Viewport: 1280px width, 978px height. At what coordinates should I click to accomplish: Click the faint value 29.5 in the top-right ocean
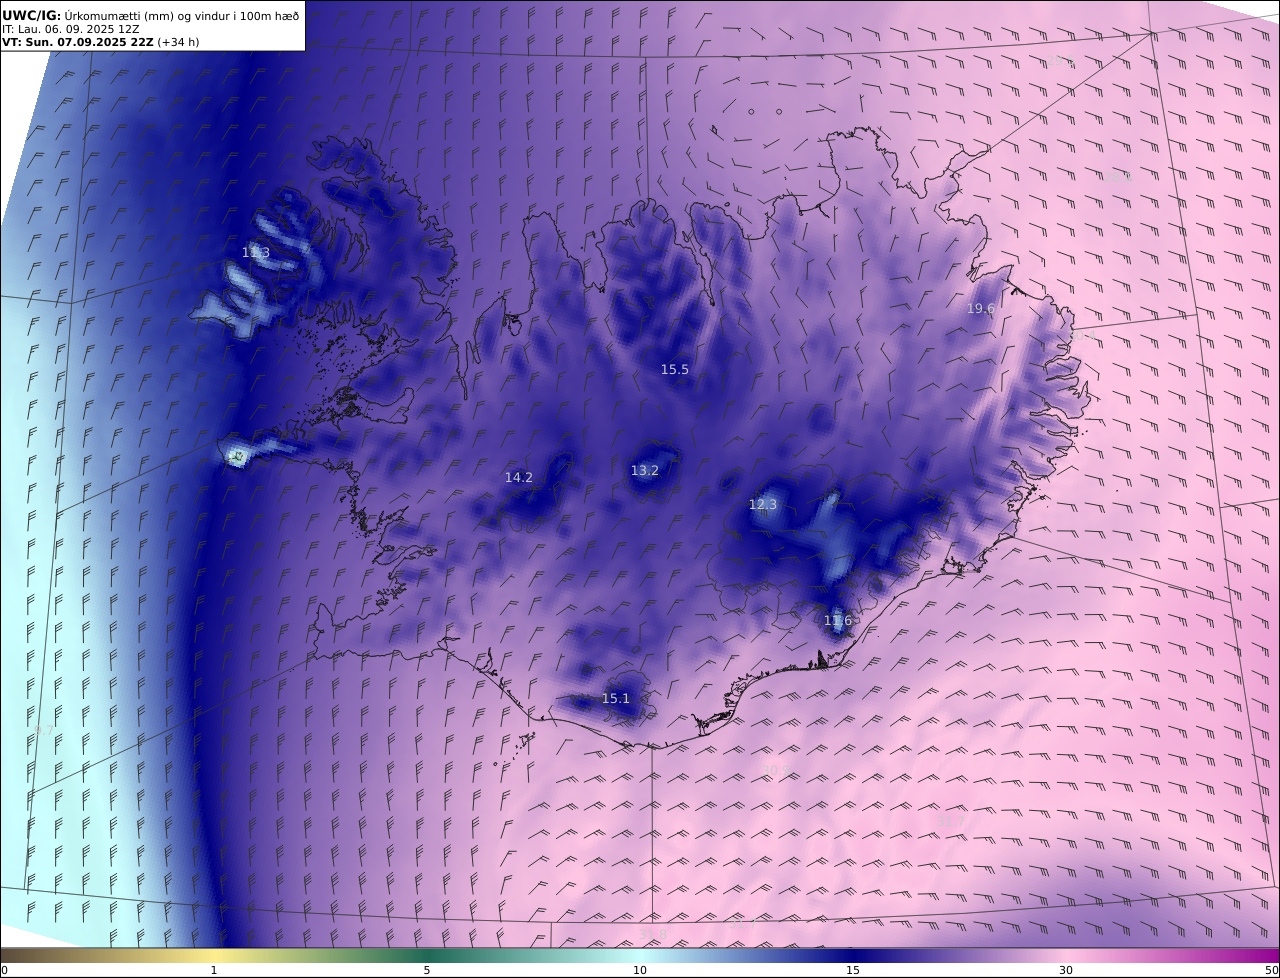click(x=1060, y=60)
